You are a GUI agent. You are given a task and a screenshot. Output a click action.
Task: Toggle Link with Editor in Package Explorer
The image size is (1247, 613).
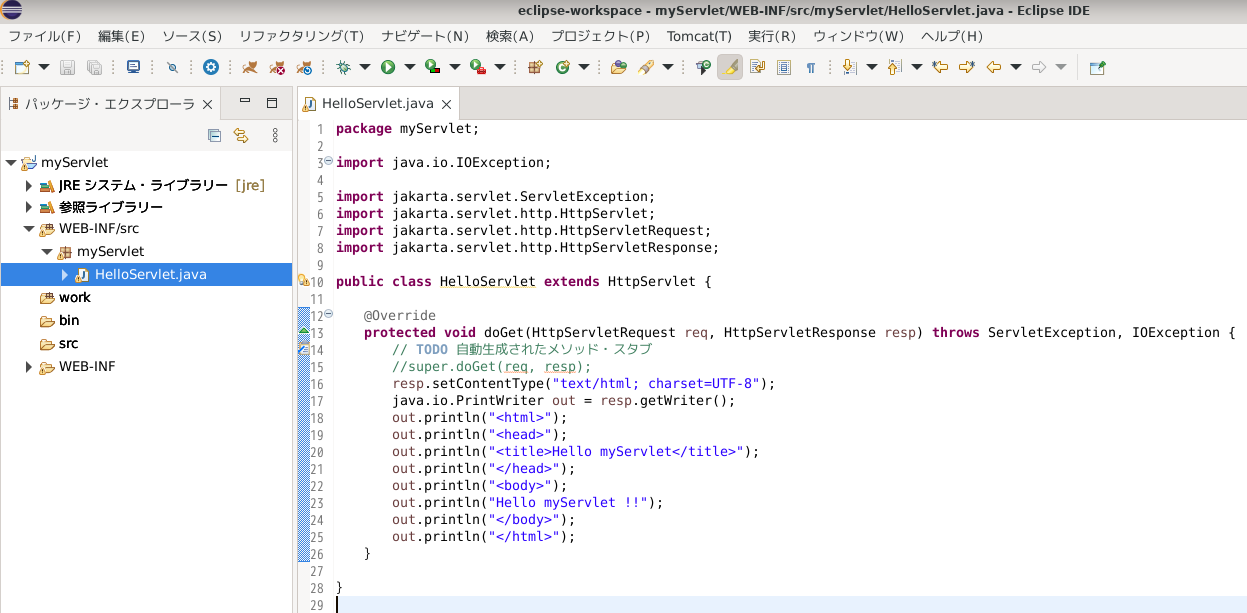click(x=241, y=135)
